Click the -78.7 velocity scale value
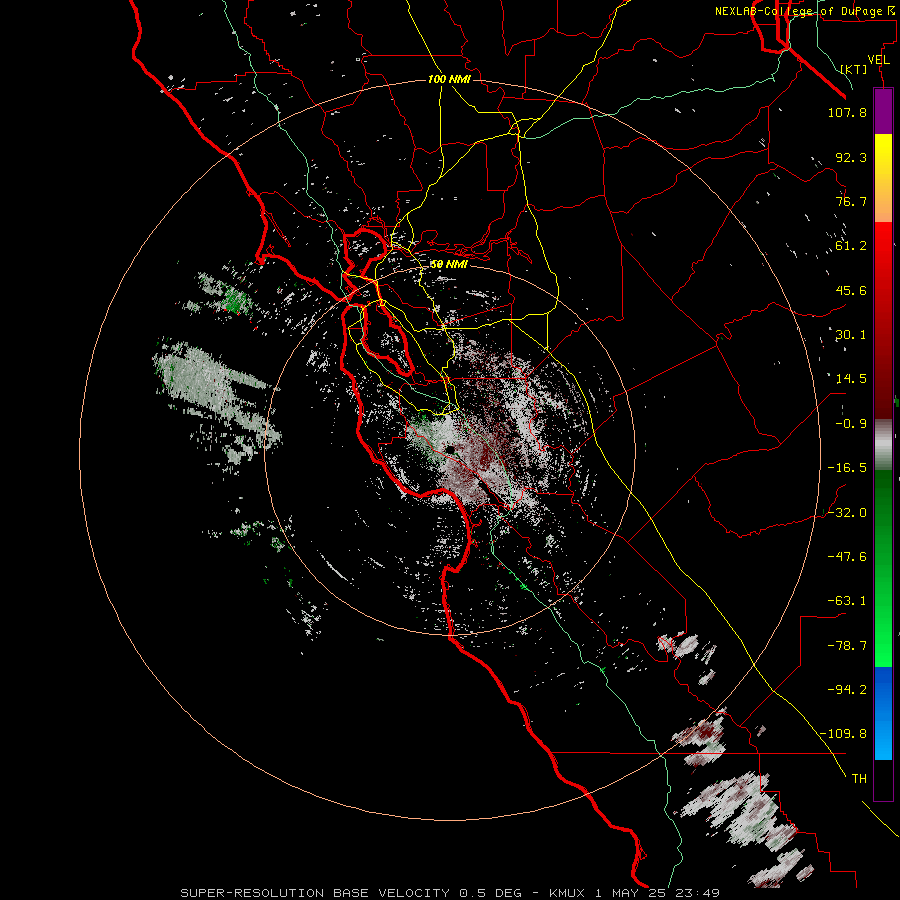The height and width of the screenshot is (900, 900). 847,646
